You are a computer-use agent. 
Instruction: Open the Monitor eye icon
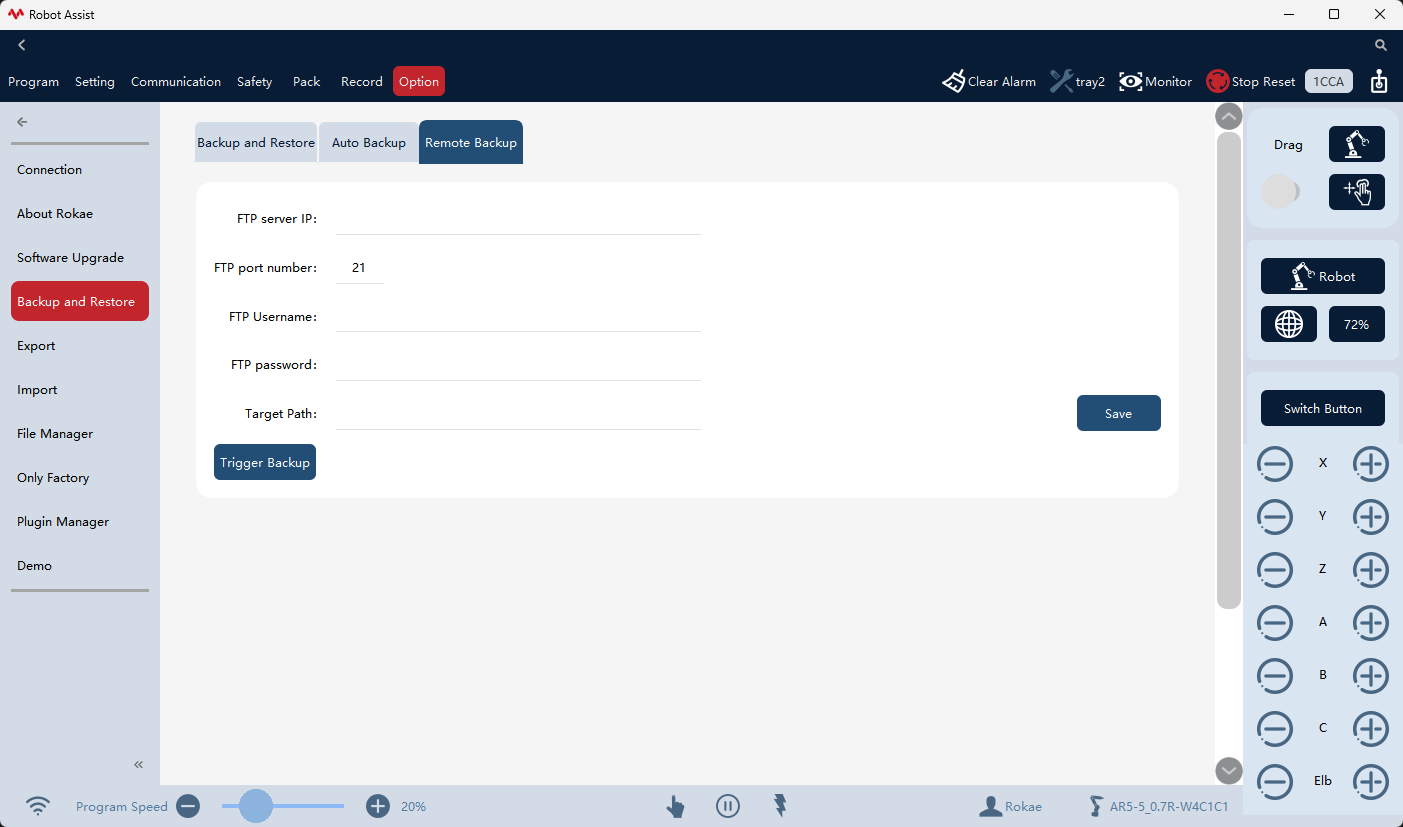point(1131,81)
